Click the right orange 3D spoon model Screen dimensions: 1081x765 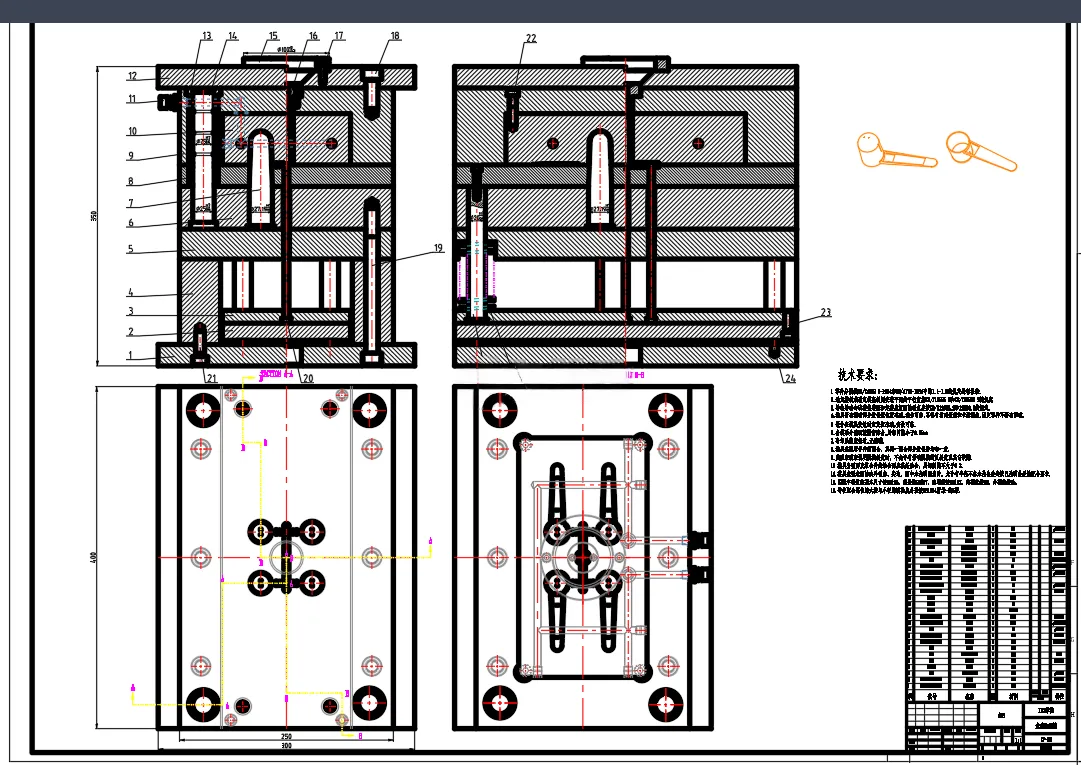tap(980, 150)
